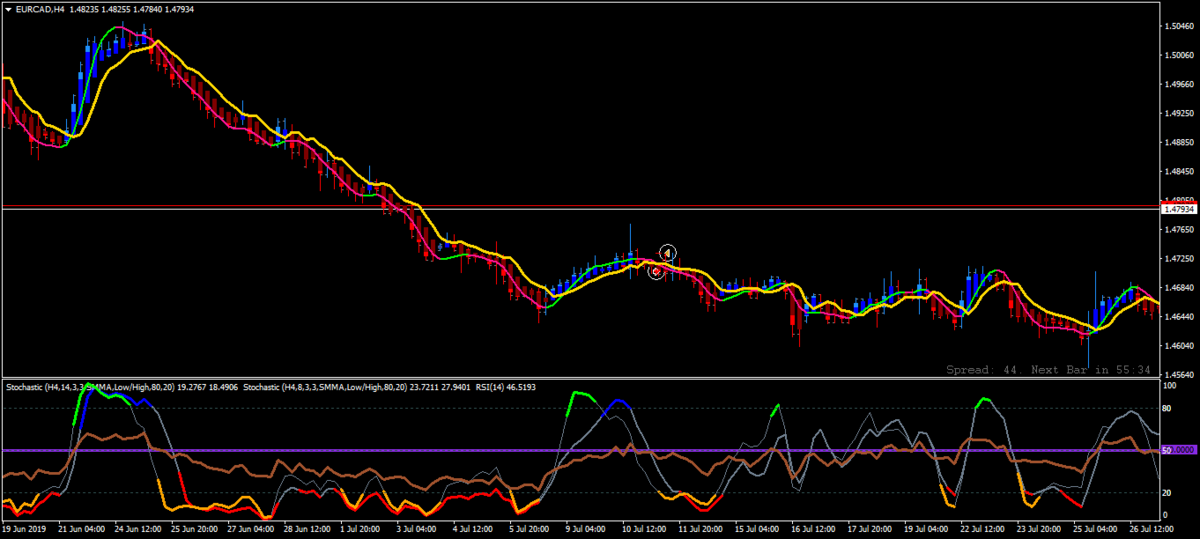The width and height of the screenshot is (1200, 539).
Task: Open the chart menu triangle beside EURCAD,H4
Action: (8, 8)
